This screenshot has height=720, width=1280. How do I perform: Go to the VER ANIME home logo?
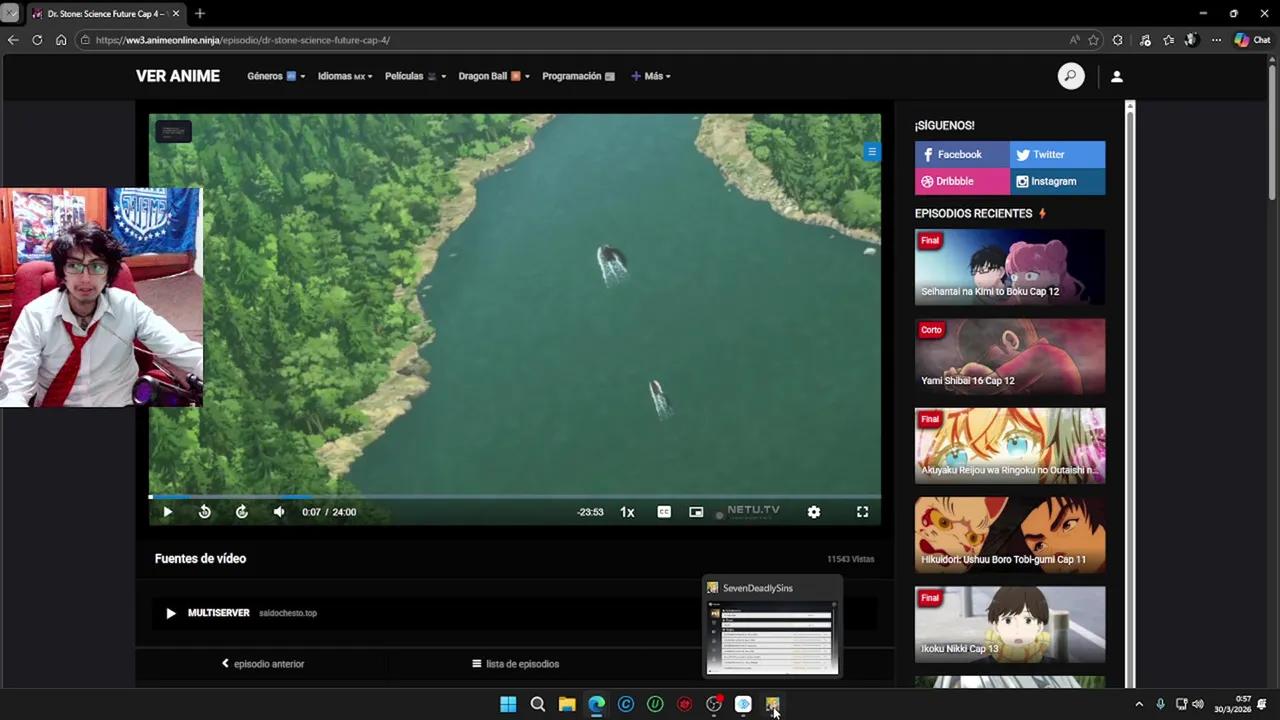(x=178, y=76)
